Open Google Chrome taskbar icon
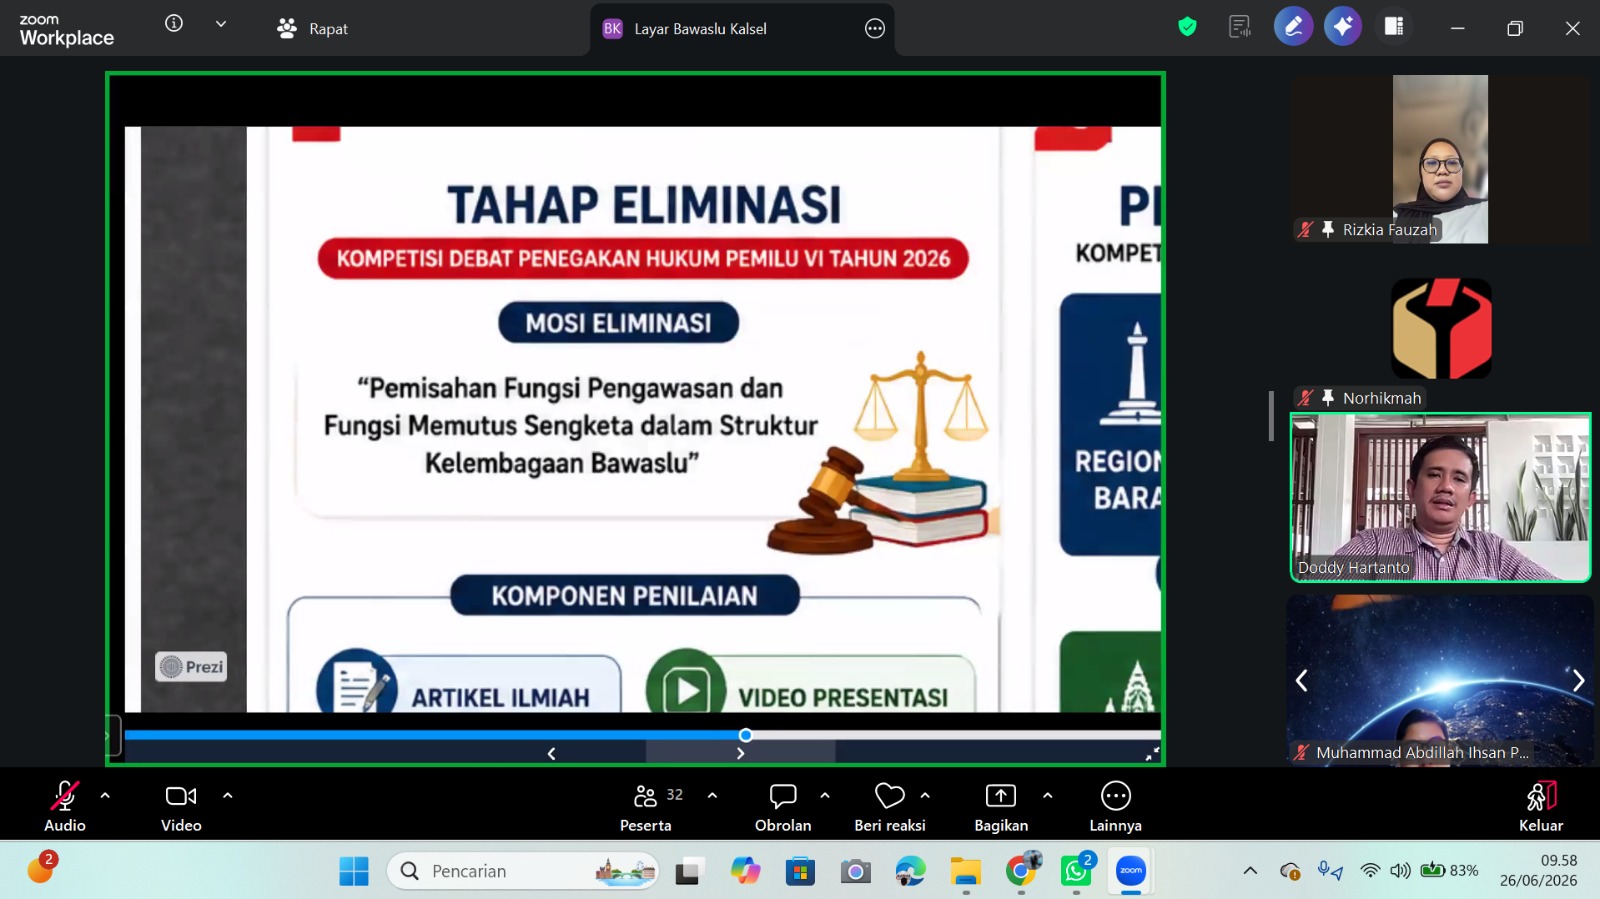This screenshot has height=899, width=1600. 1021,871
